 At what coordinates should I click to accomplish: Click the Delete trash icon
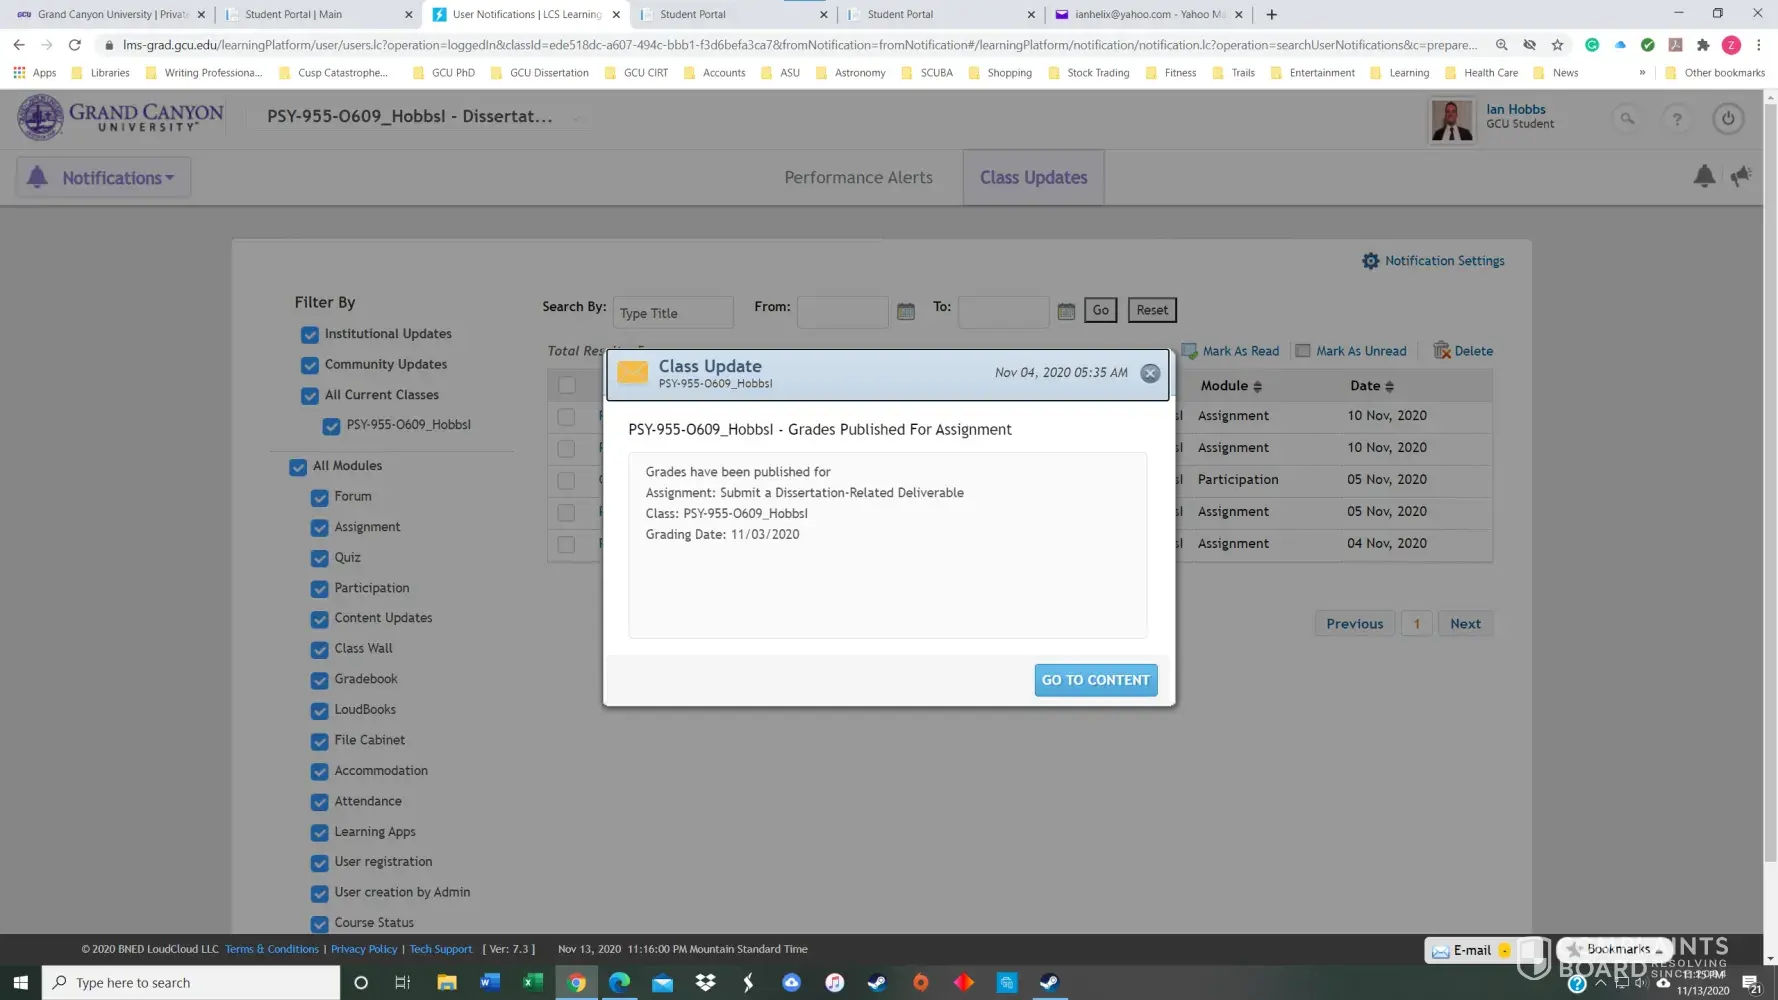pyautogui.click(x=1441, y=350)
